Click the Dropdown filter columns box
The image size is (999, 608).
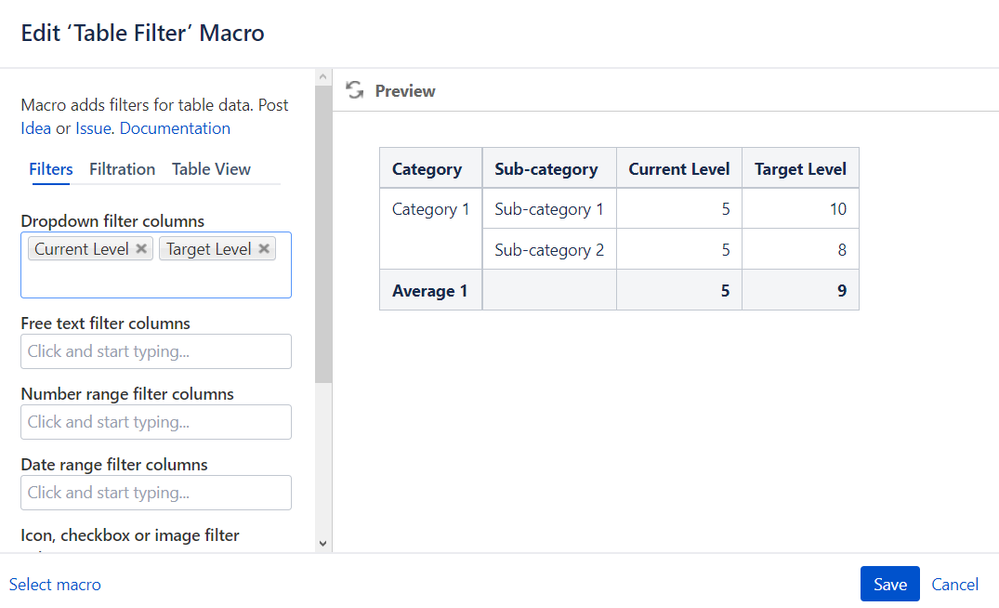[155, 280]
